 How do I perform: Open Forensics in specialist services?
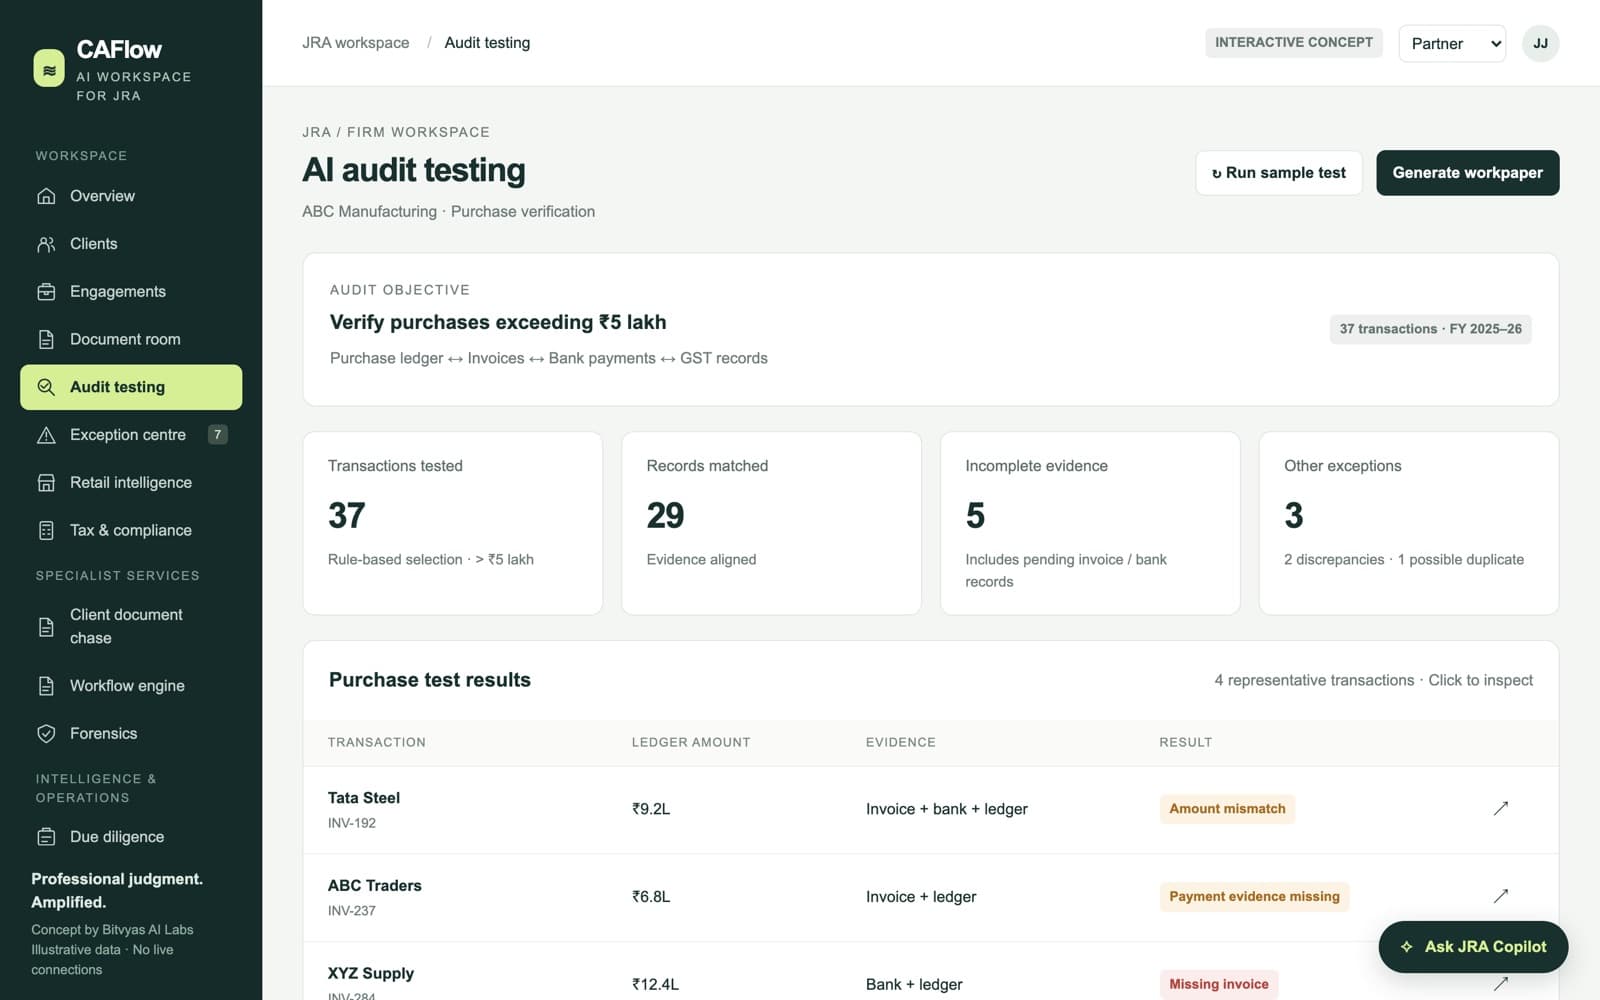tap(131, 734)
